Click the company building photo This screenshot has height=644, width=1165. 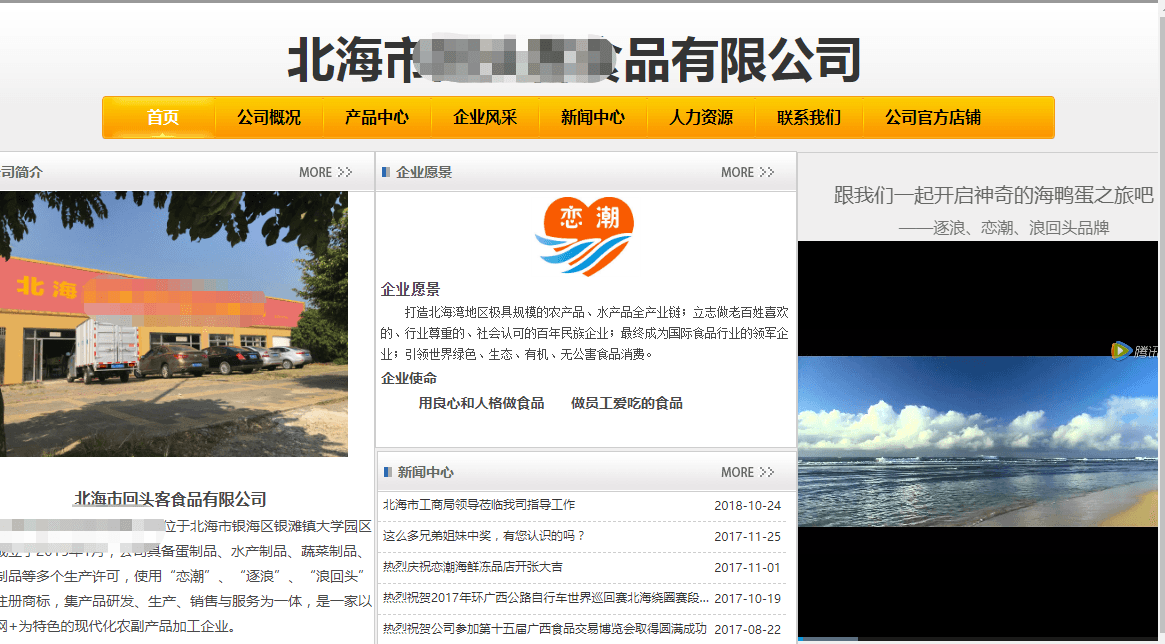coord(170,323)
